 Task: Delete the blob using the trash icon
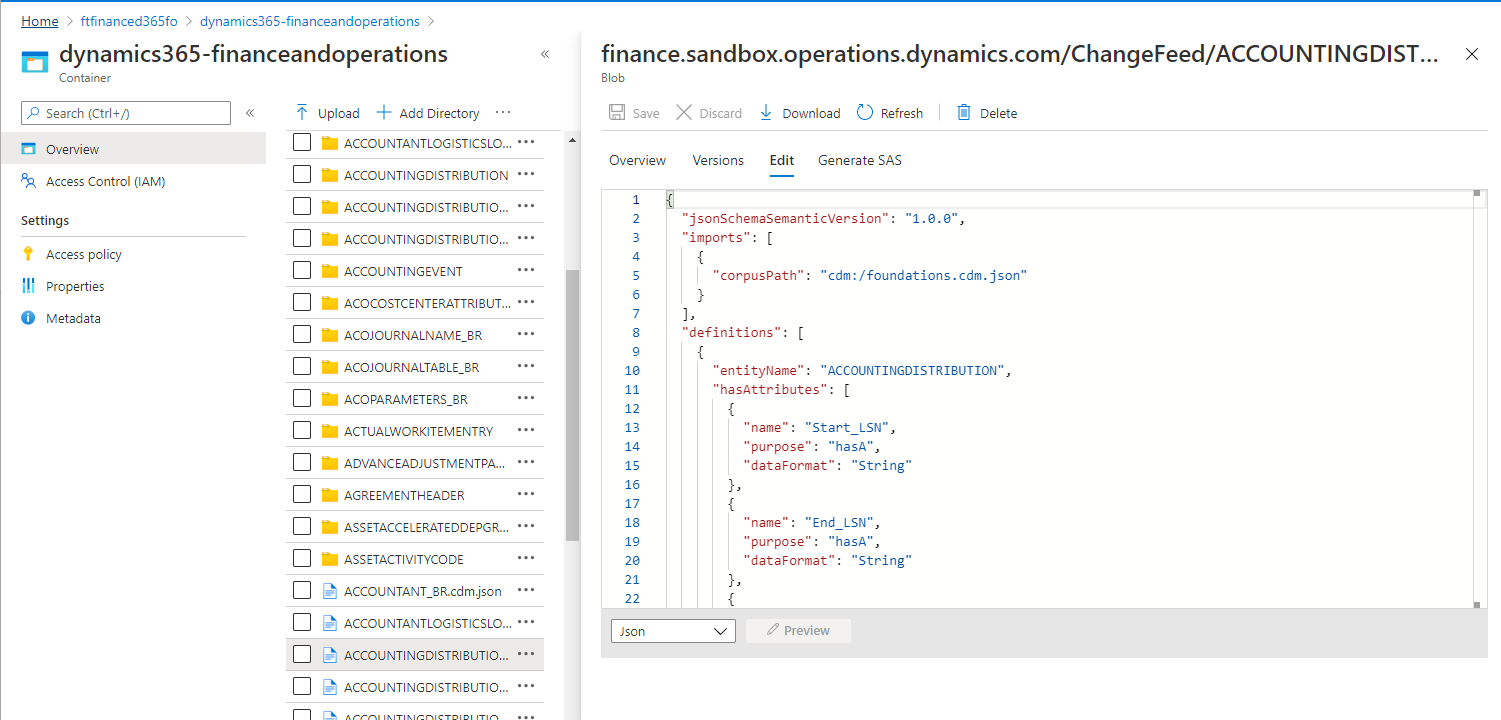[963, 112]
